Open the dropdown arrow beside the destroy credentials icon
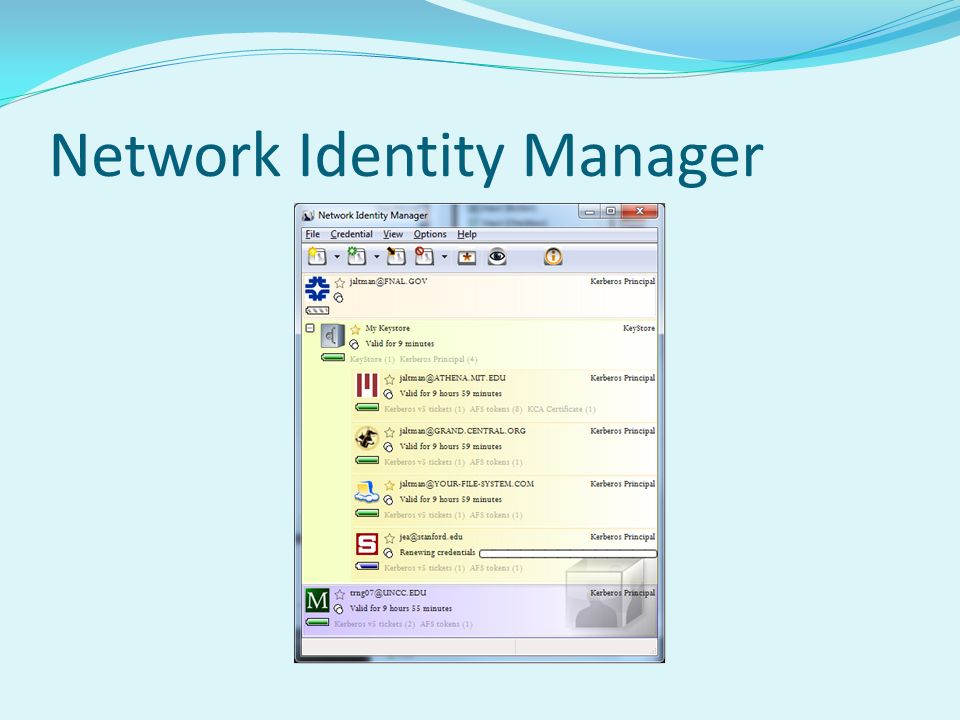The image size is (960, 720). pyautogui.click(x=444, y=257)
